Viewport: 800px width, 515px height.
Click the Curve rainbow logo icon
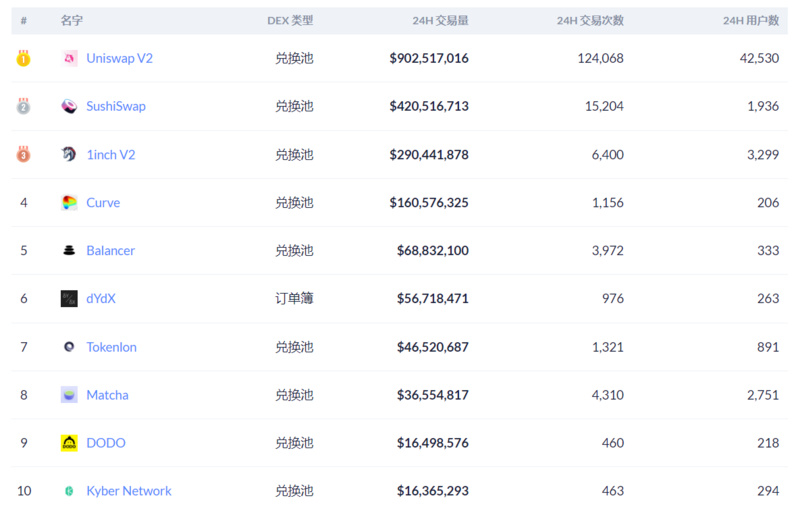tap(69, 203)
